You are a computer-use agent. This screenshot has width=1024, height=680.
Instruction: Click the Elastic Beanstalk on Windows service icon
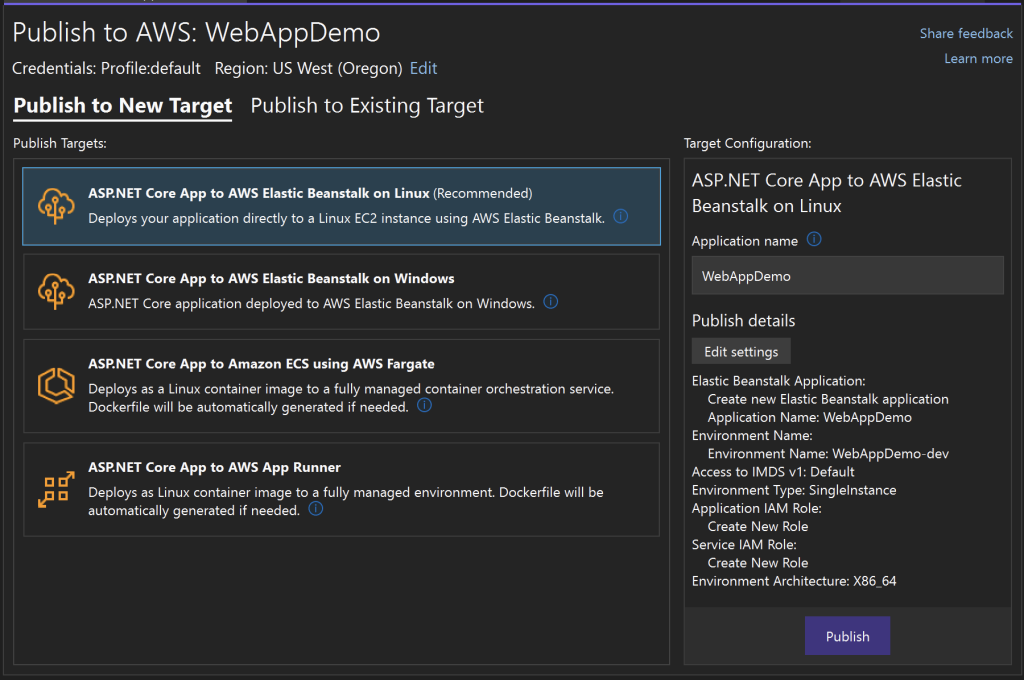pos(56,289)
